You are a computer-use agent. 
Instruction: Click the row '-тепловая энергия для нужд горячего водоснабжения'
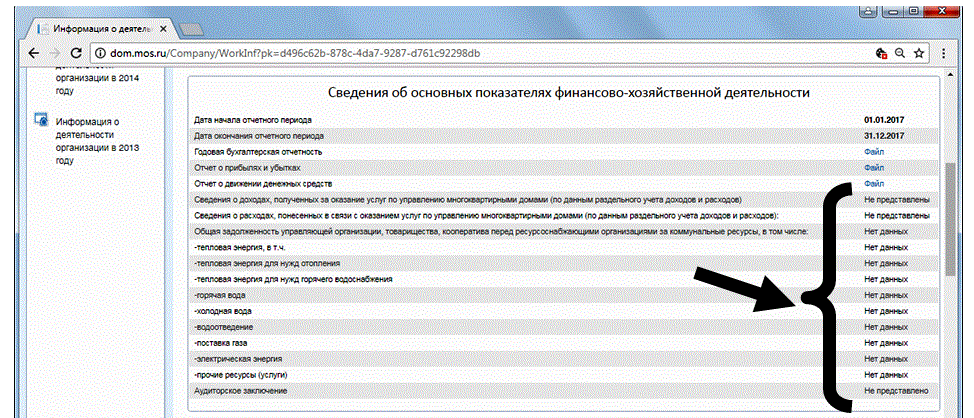click(x=564, y=279)
